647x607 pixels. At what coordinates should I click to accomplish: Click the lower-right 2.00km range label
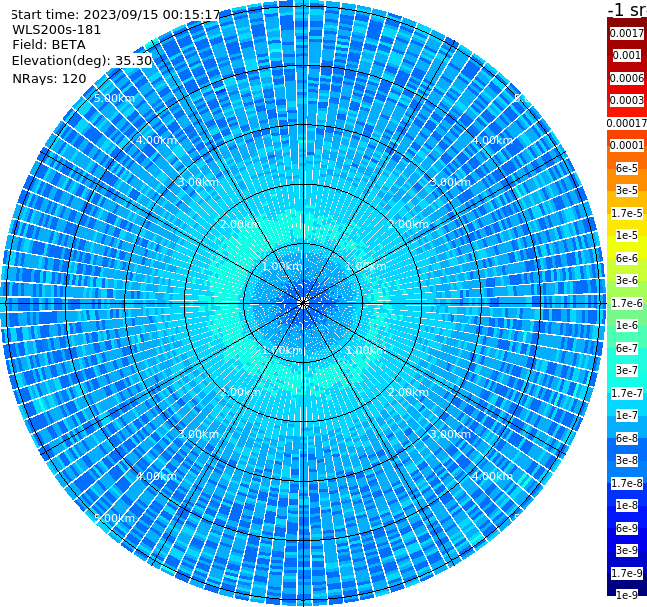(408, 392)
